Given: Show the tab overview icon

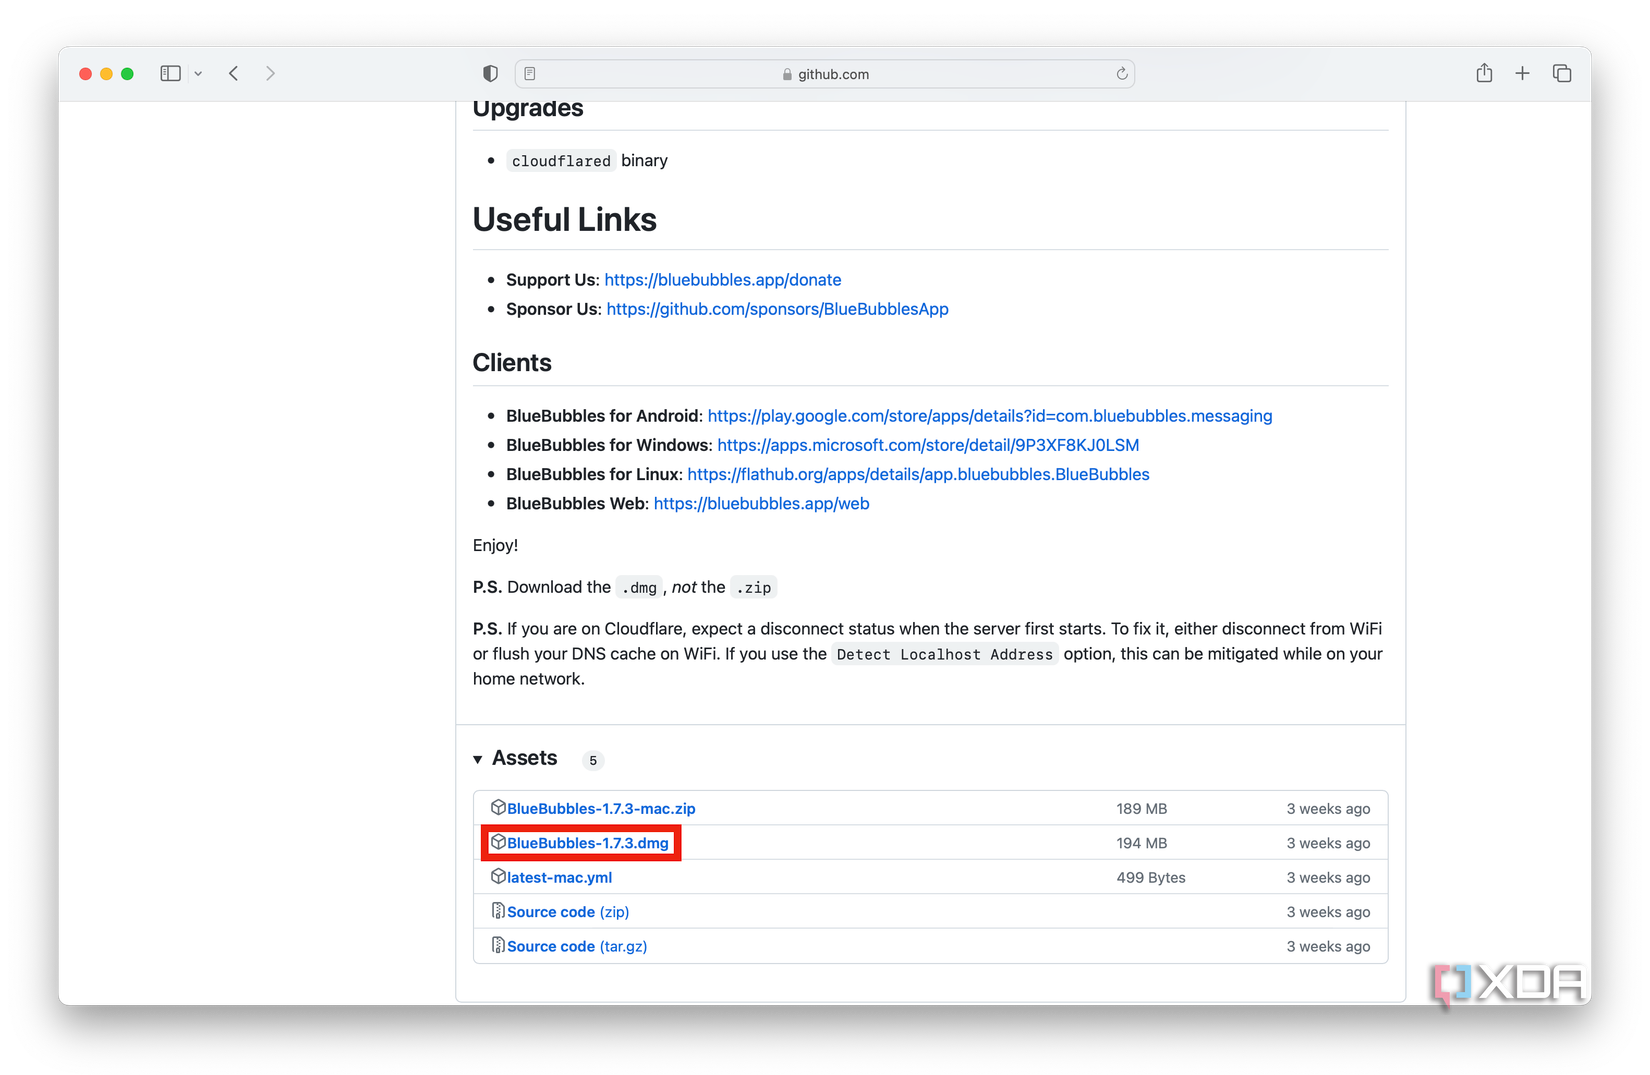Looking at the screenshot, I should (1562, 74).
